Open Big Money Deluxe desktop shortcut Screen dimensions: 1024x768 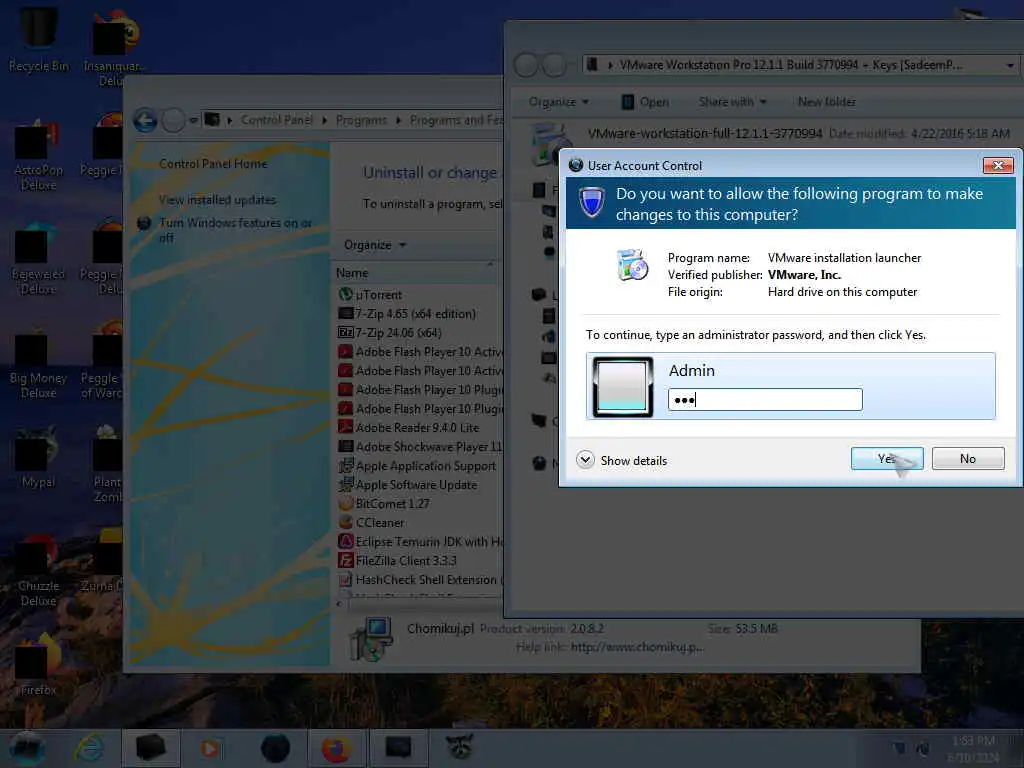point(39,364)
